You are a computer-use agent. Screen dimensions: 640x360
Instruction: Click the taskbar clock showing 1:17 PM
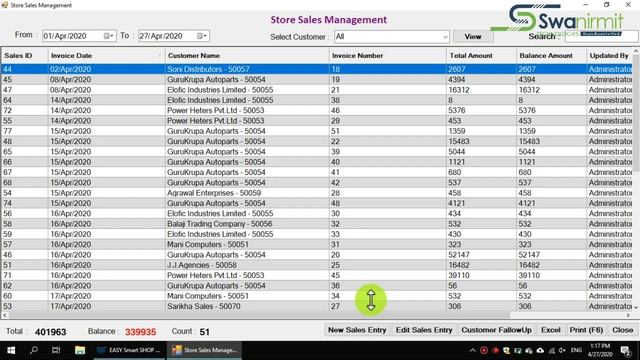pyautogui.click(x=600, y=350)
